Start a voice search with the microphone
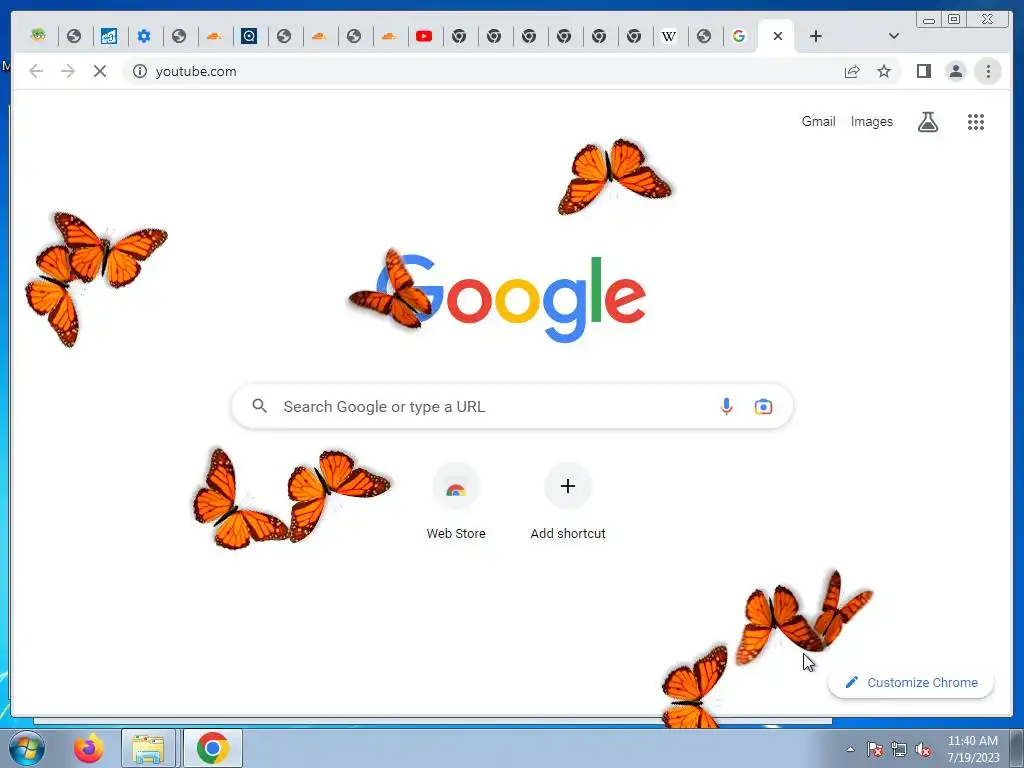 726,406
